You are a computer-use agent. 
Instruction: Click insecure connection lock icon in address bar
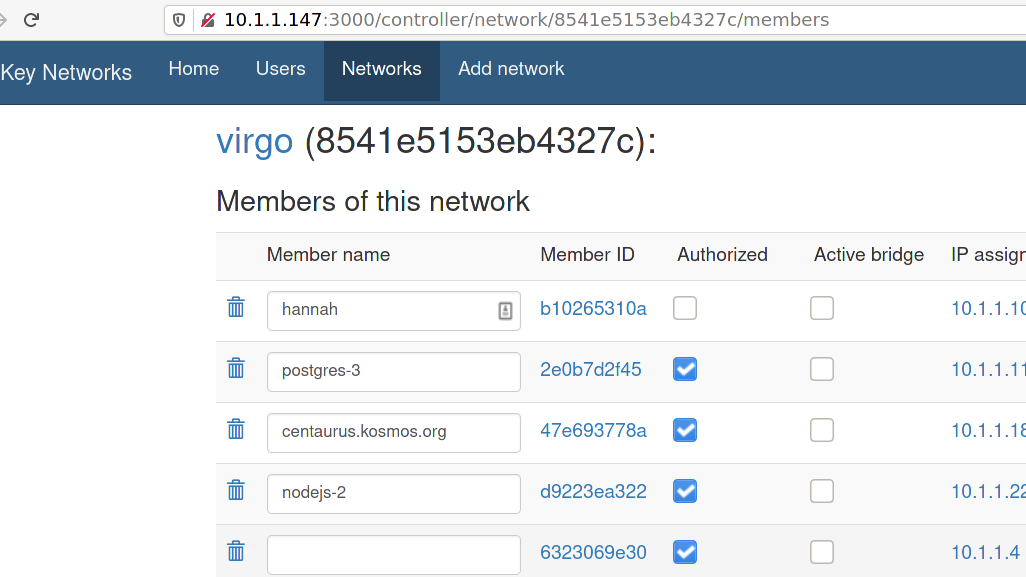pos(208,20)
